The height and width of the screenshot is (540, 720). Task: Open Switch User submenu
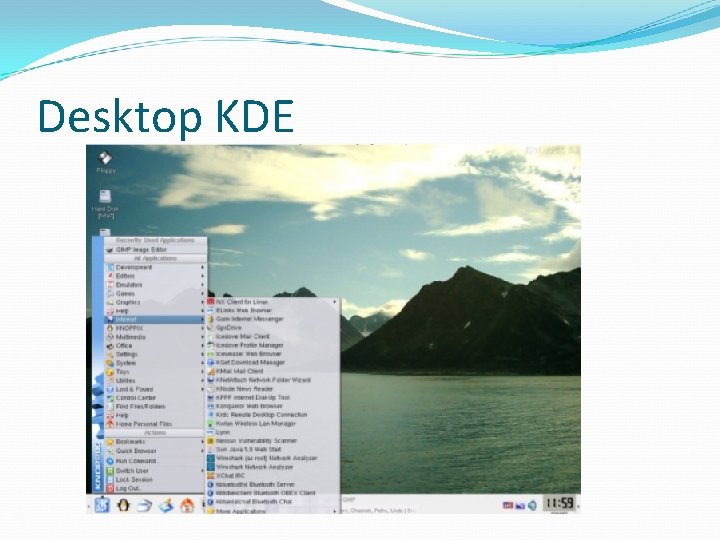(156, 471)
